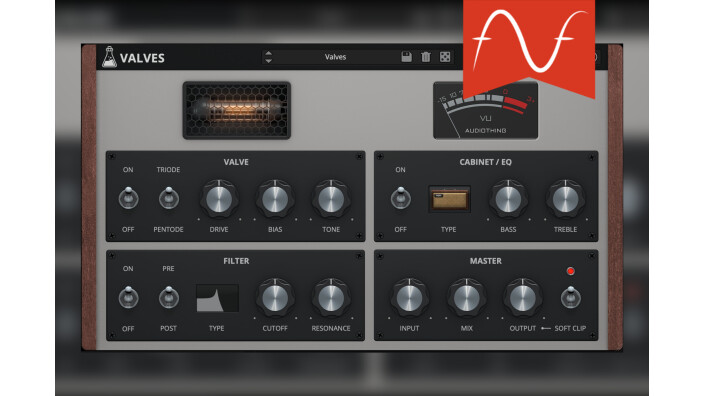This screenshot has height=396, width=704.
Task: Click the Mix knob
Action: [x=466, y=298]
